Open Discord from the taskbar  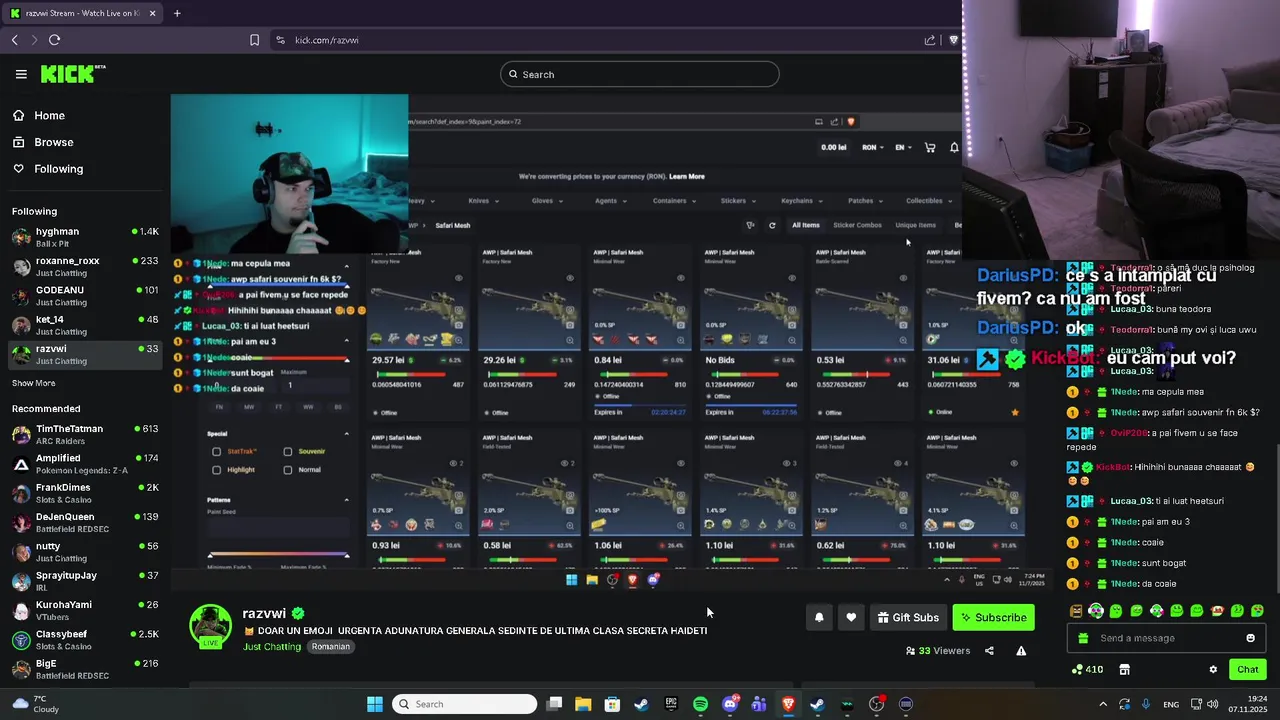[730, 704]
